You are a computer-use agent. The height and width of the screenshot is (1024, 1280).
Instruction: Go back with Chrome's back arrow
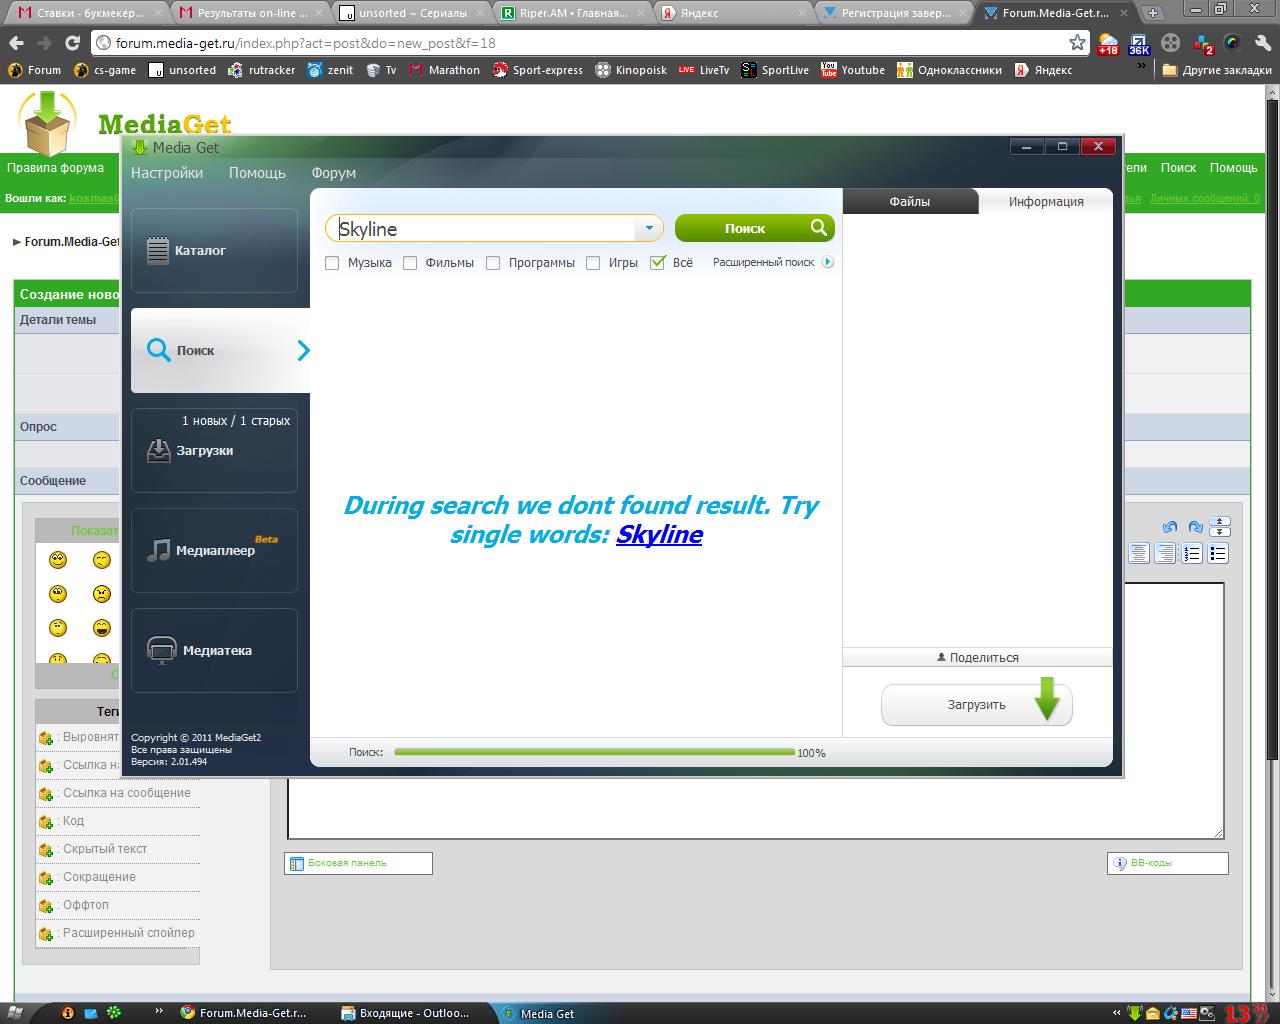click(16, 43)
